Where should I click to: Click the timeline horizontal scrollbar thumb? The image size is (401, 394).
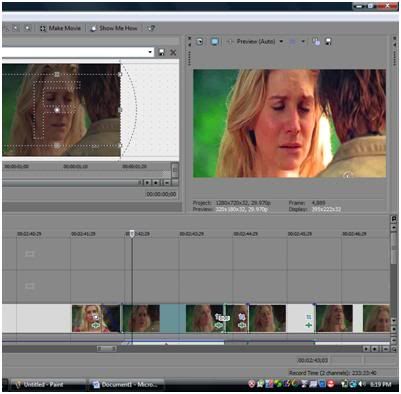[x=106, y=349]
